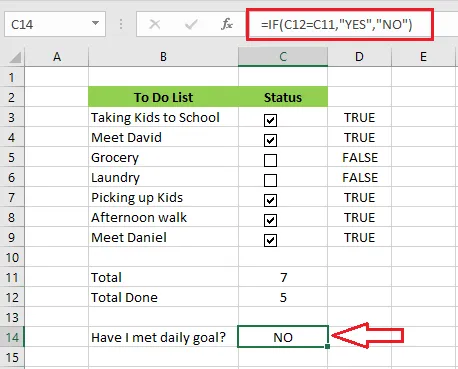
Task: Select row 11 header
Action: [12, 277]
